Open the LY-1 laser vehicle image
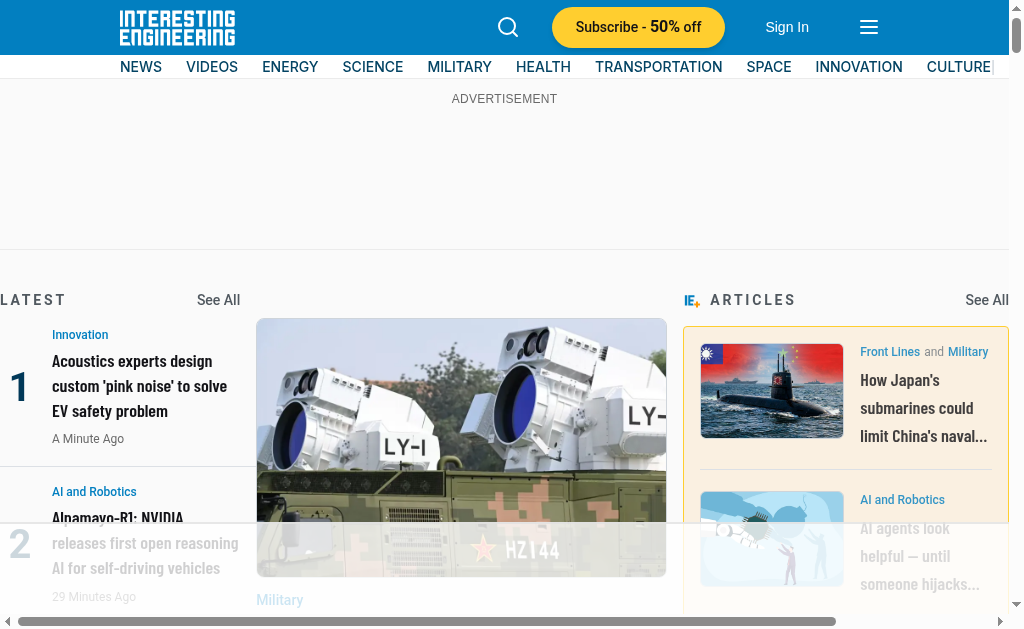This screenshot has width=1024, height=629. pyautogui.click(x=461, y=447)
